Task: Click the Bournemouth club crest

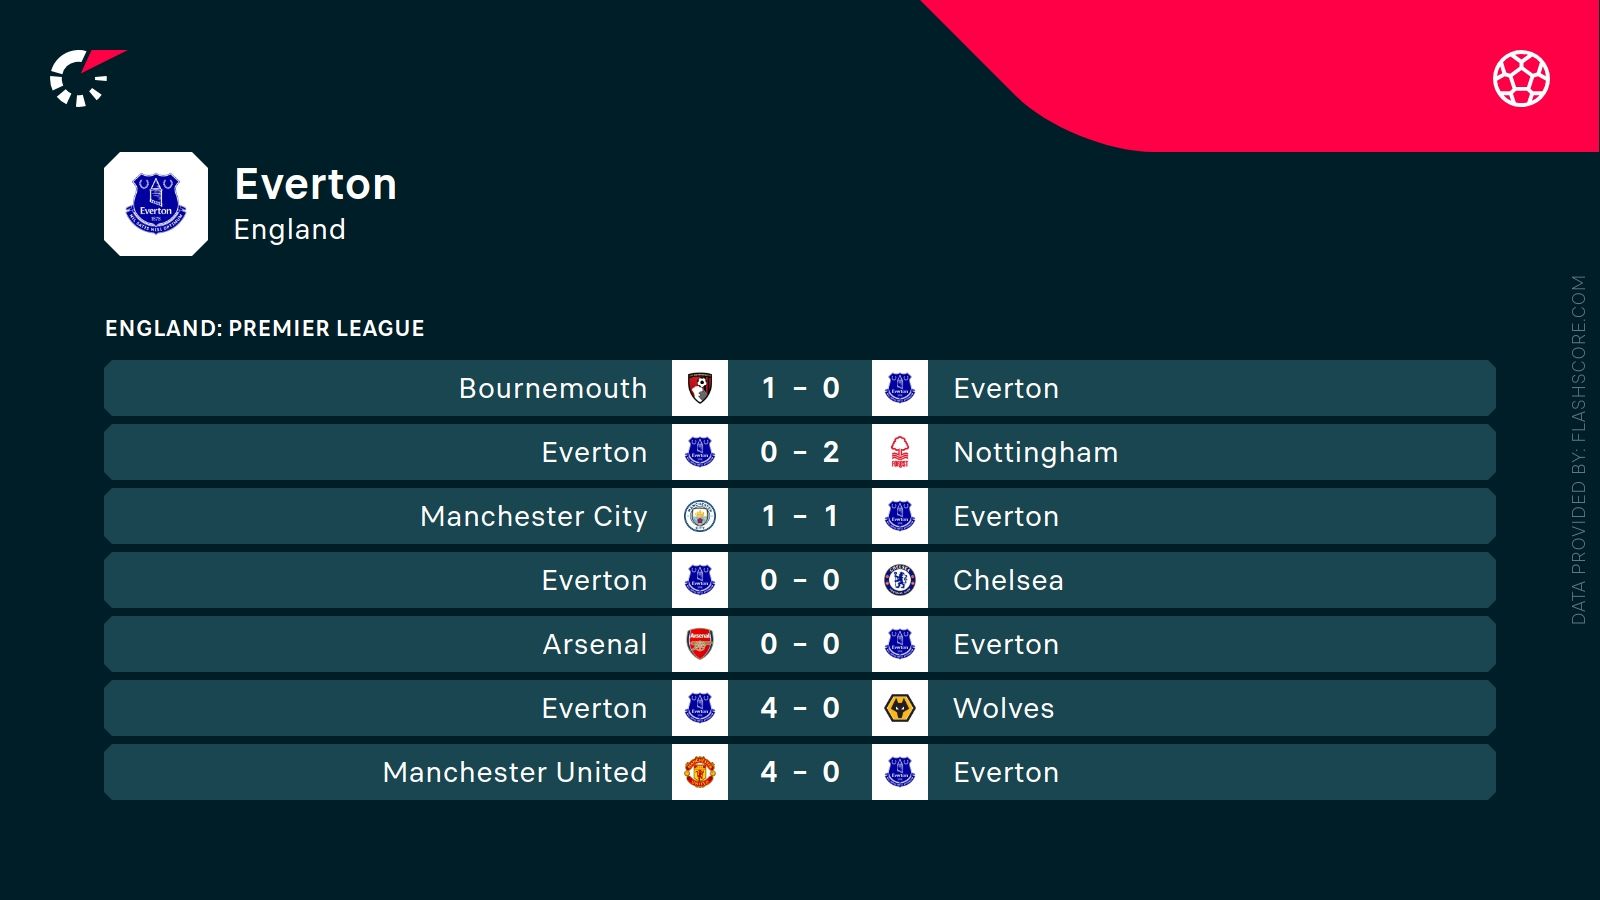Action: coord(700,388)
